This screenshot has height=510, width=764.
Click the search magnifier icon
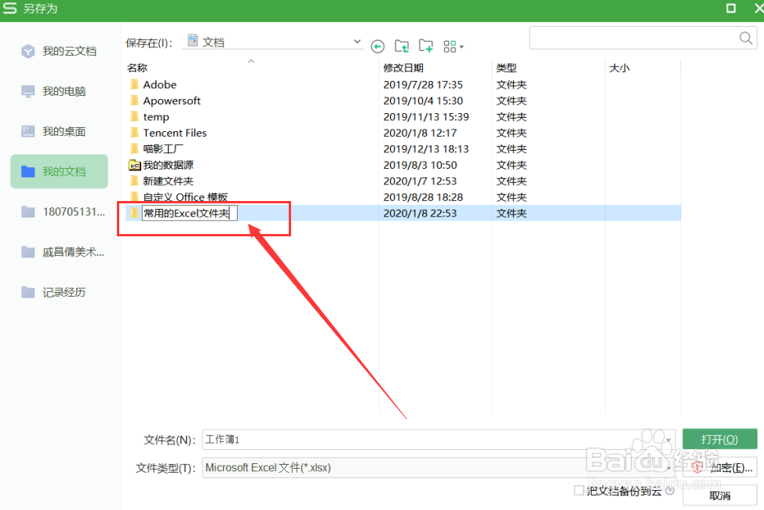pos(745,38)
